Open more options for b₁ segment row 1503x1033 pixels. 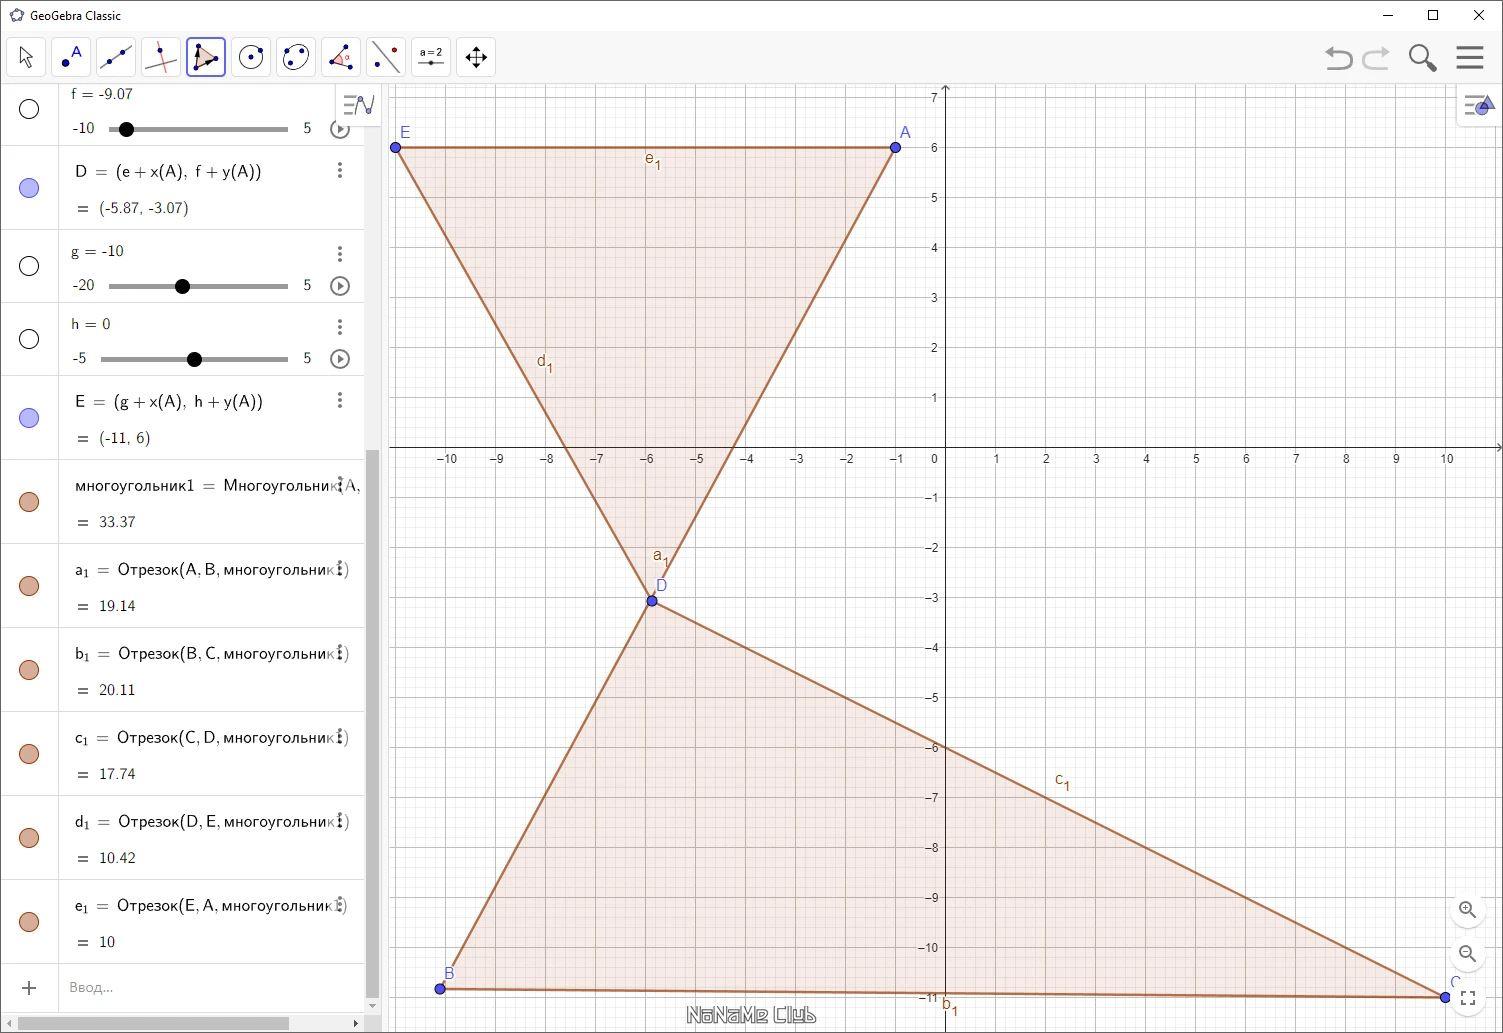(340, 653)
